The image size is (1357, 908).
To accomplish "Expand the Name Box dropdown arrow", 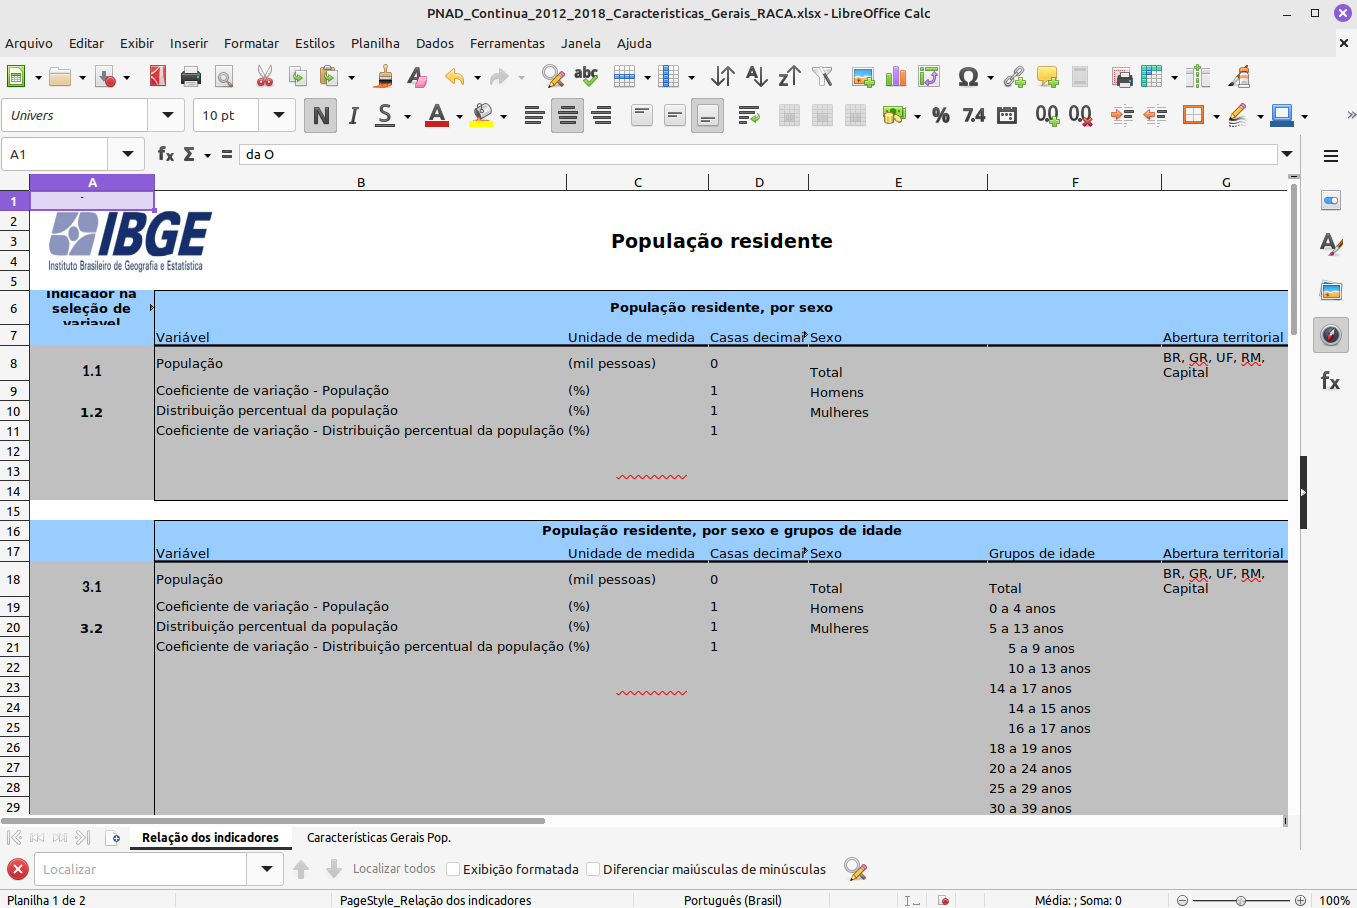I will [x=127, y=154].
